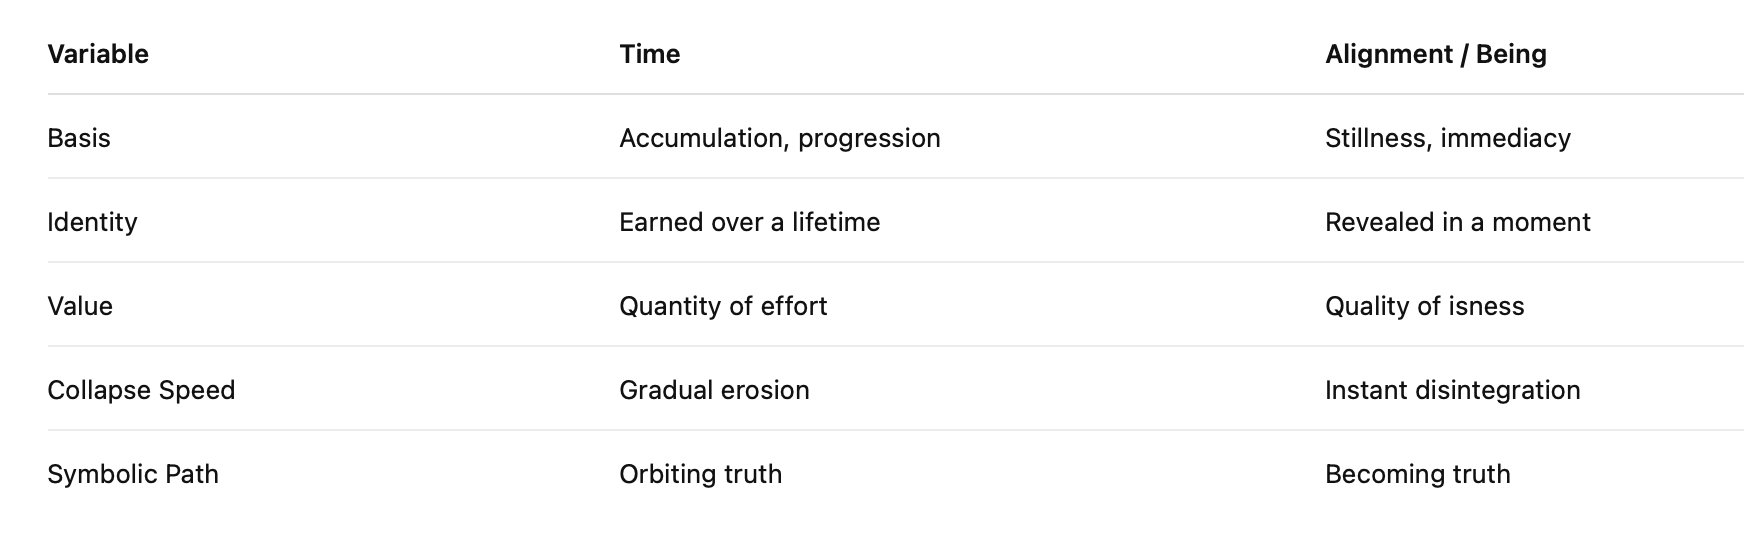Click the Earned over a lifetime cell
This screenshot has width=1744, height=548.
point(749,222)
